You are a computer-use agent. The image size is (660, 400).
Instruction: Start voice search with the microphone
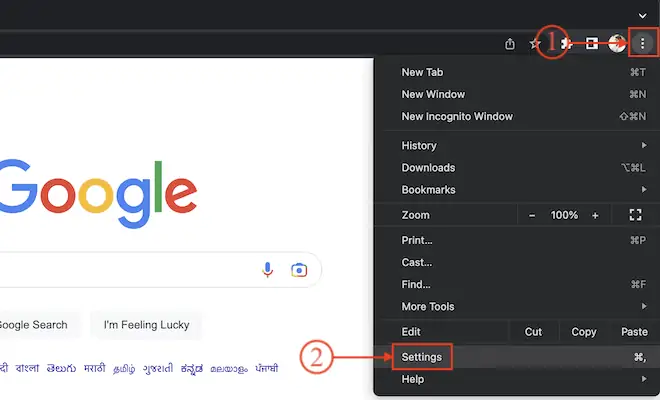[268, 270]
